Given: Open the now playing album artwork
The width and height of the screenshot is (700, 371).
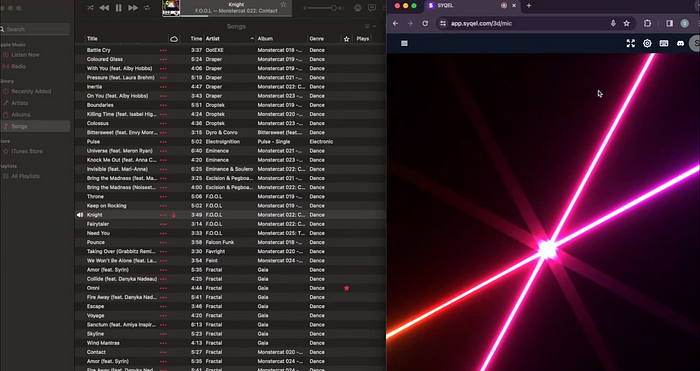Looking at the screenshot, I should point(171,8).
